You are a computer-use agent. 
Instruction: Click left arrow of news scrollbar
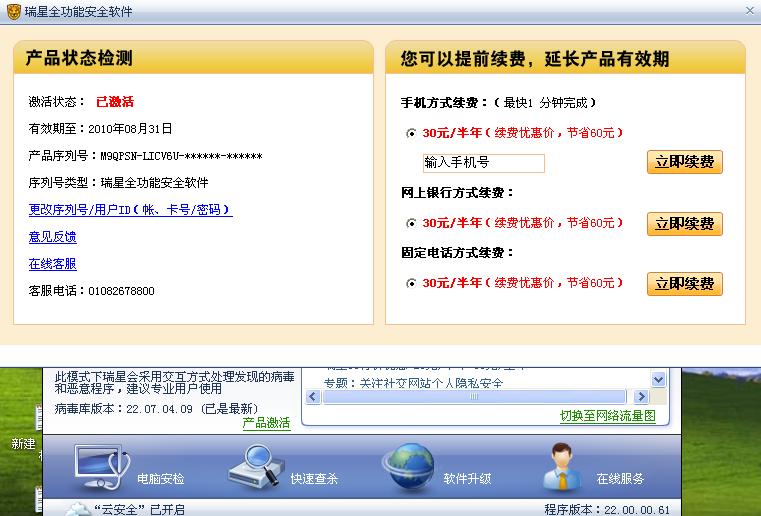click(313, 397)
